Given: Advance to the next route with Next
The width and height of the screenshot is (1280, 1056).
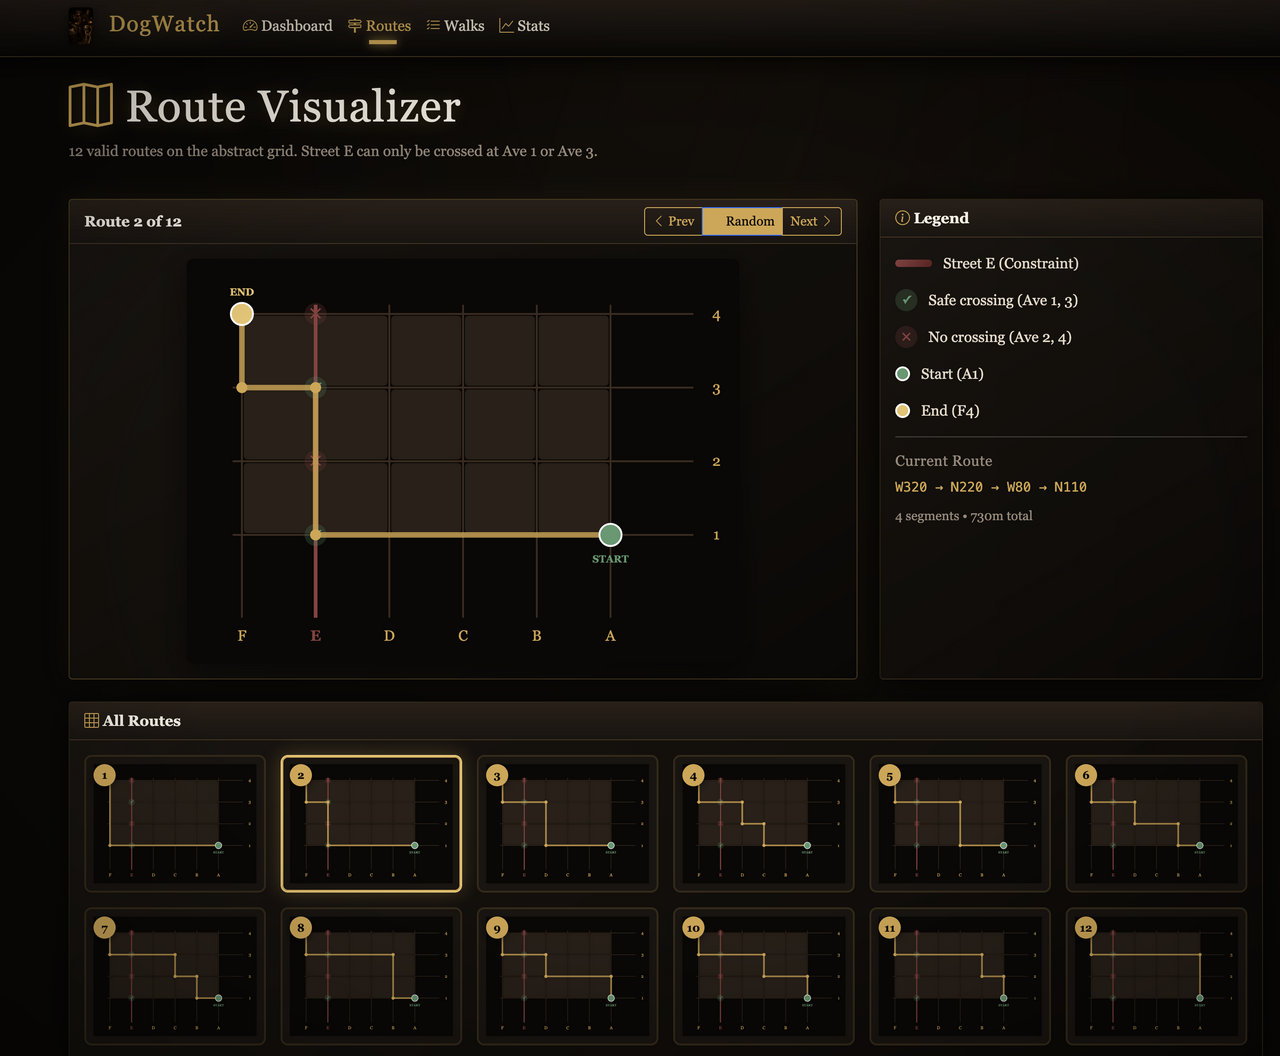Looking at the screenshot, I should (811, 221).
